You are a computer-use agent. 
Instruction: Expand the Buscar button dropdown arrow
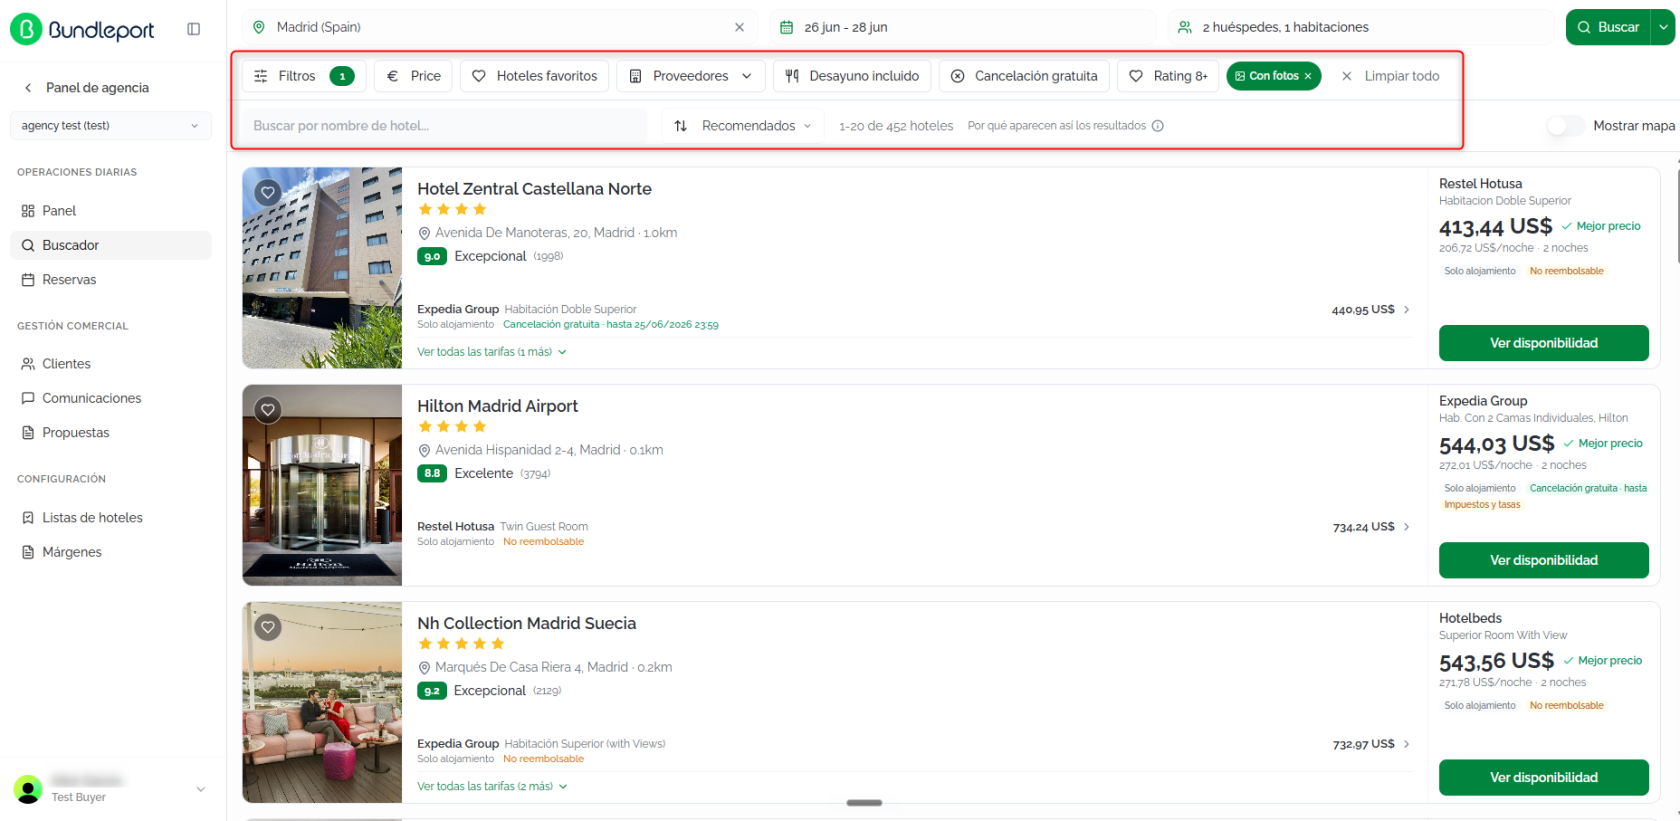(1663, 27)
